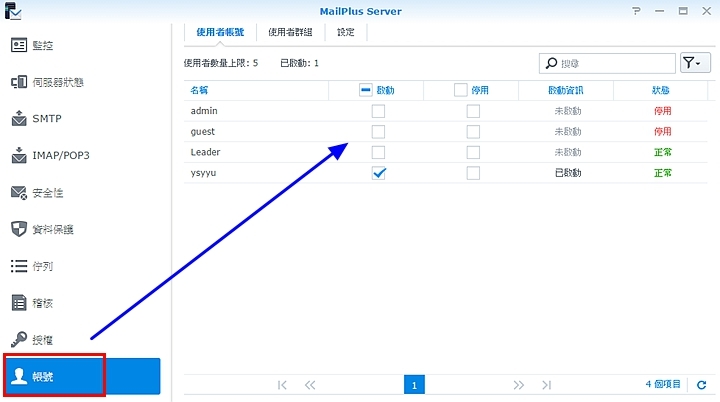Toggle the 啟動 header select-all checkbox
720x402 pixels.
tap(366, 90)
